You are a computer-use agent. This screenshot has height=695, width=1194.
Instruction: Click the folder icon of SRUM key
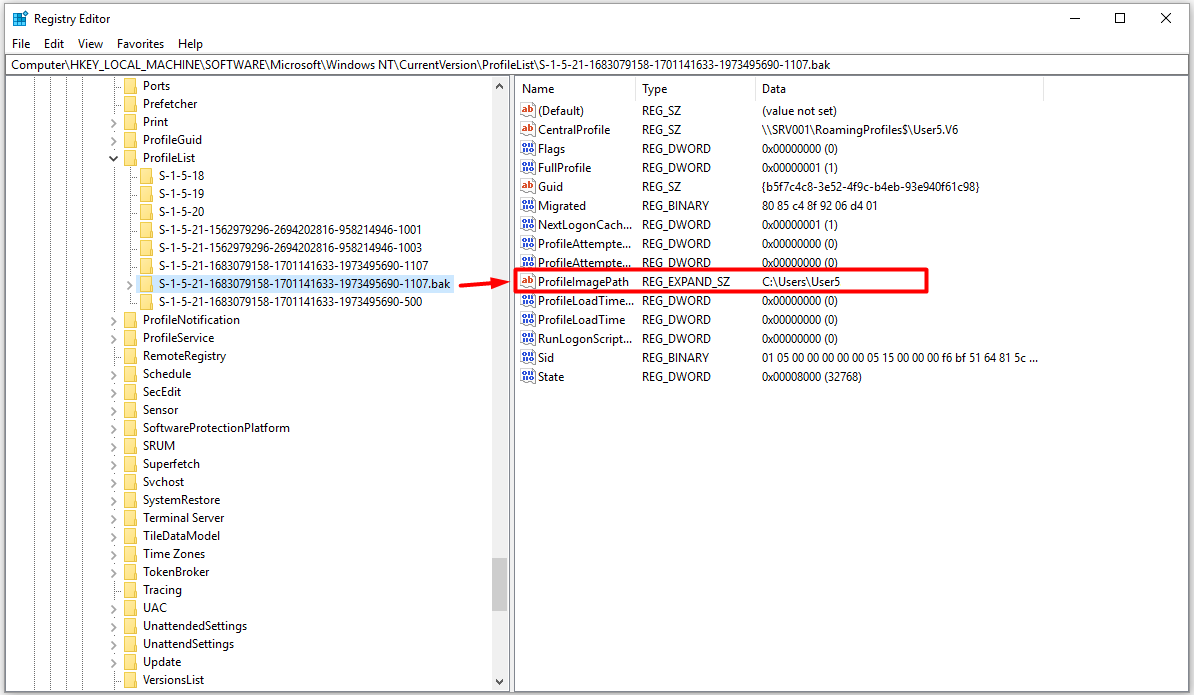pyautogui.click(x=130, y=446)
